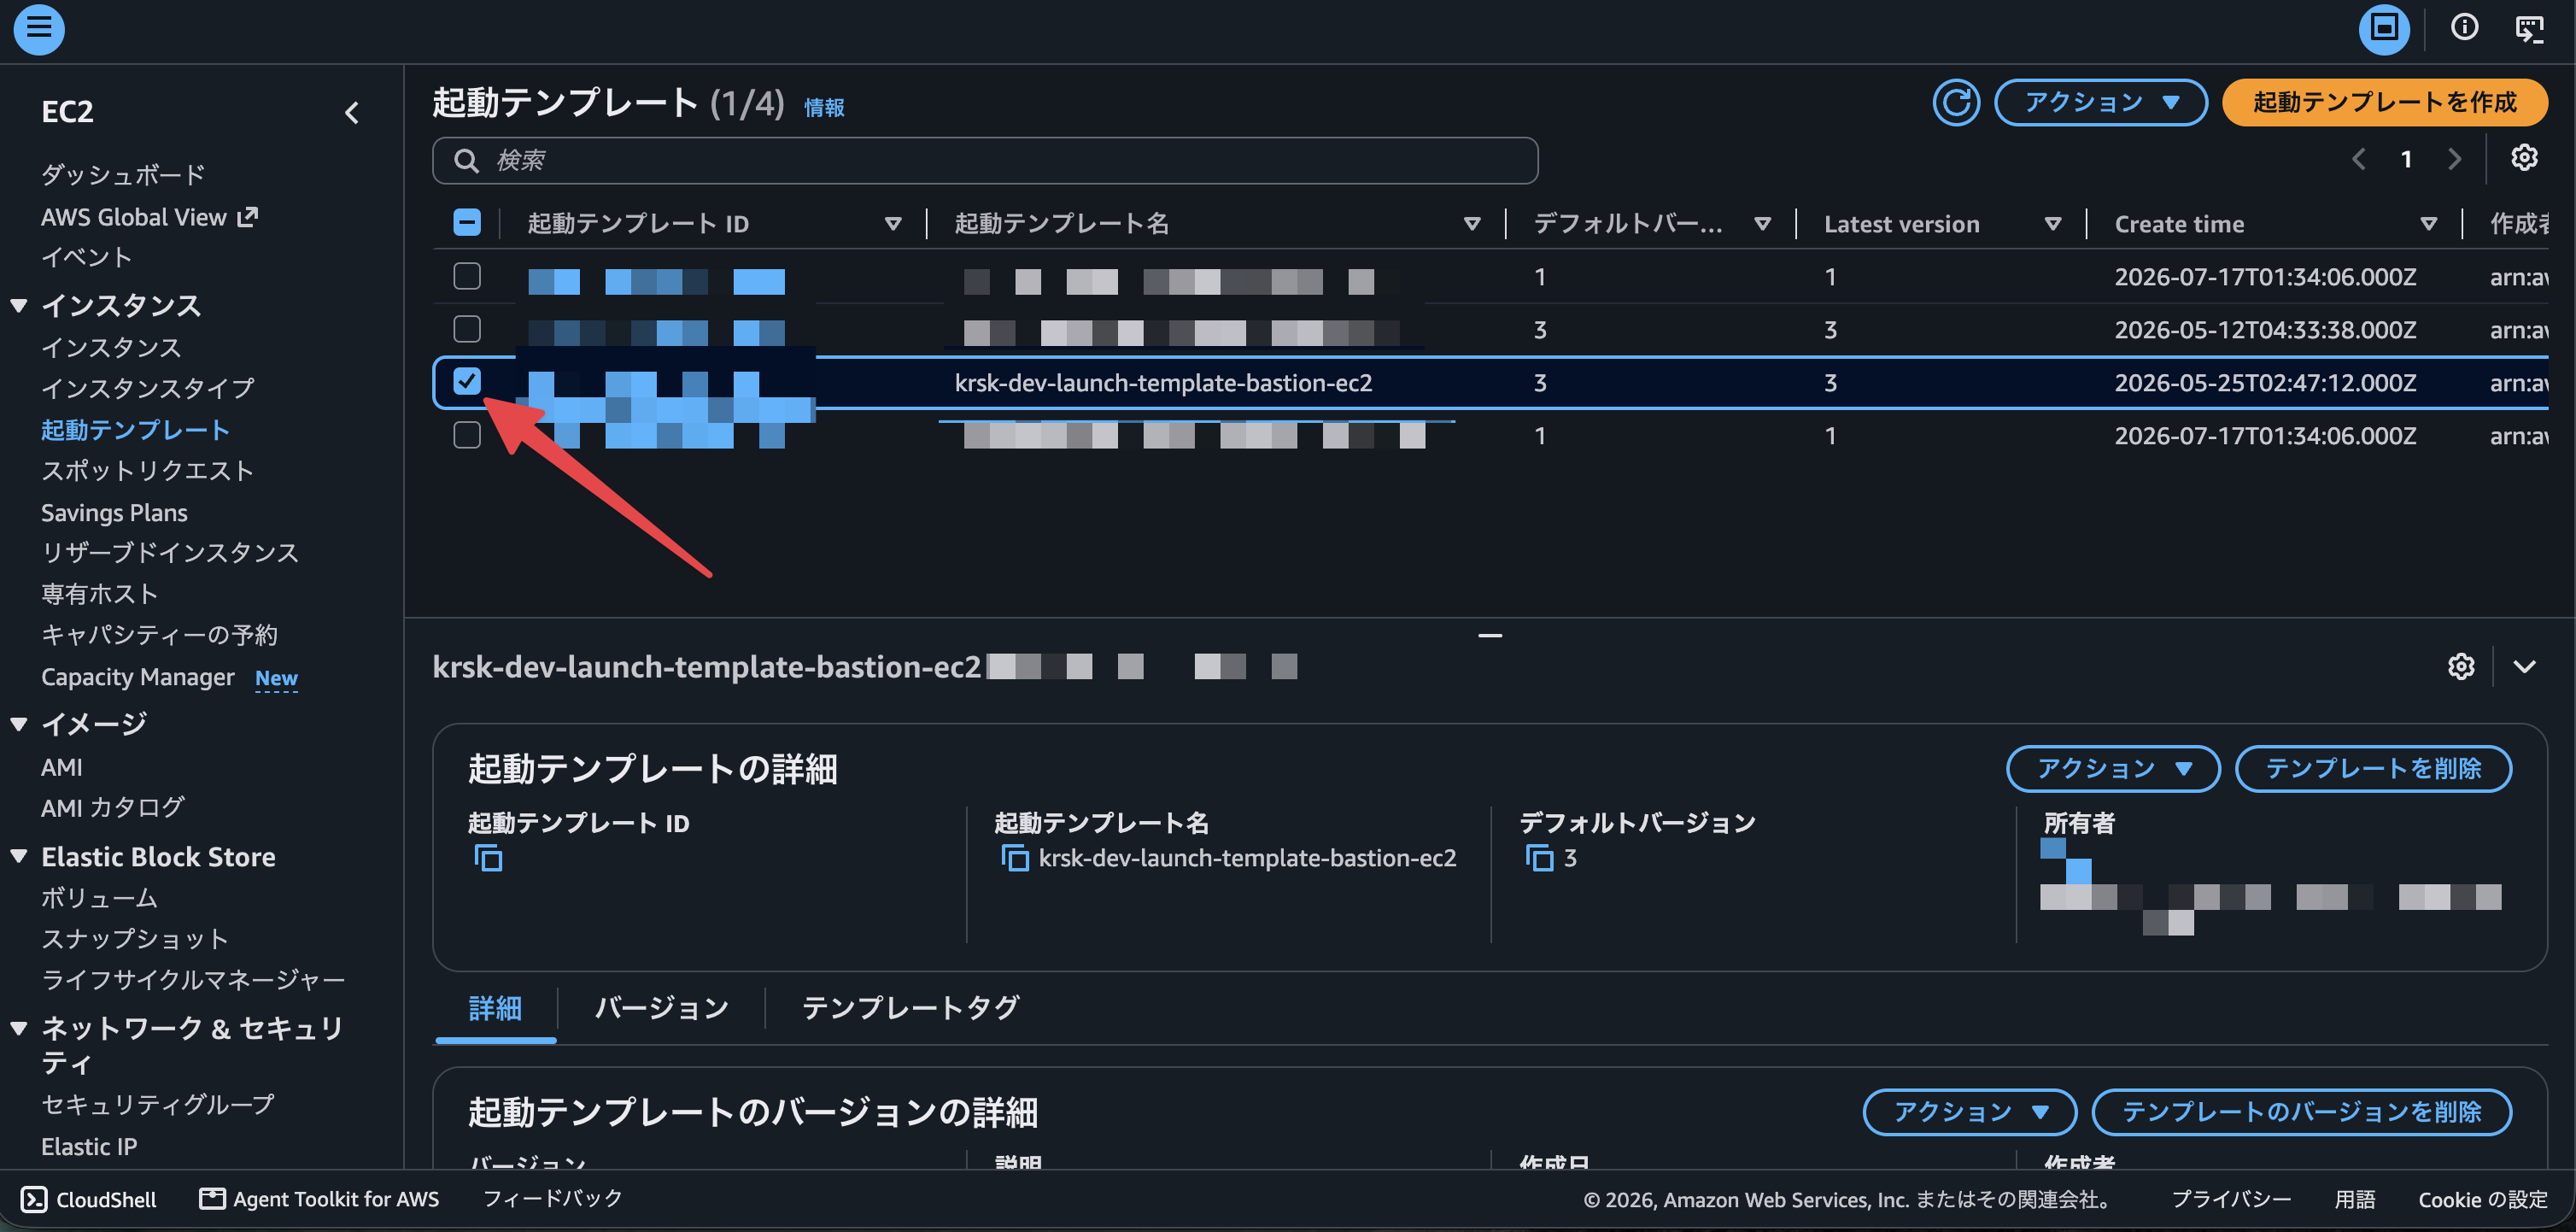Click テンプレートを削除 button
2576x1232 pixels.
[x=2373, y=768]
